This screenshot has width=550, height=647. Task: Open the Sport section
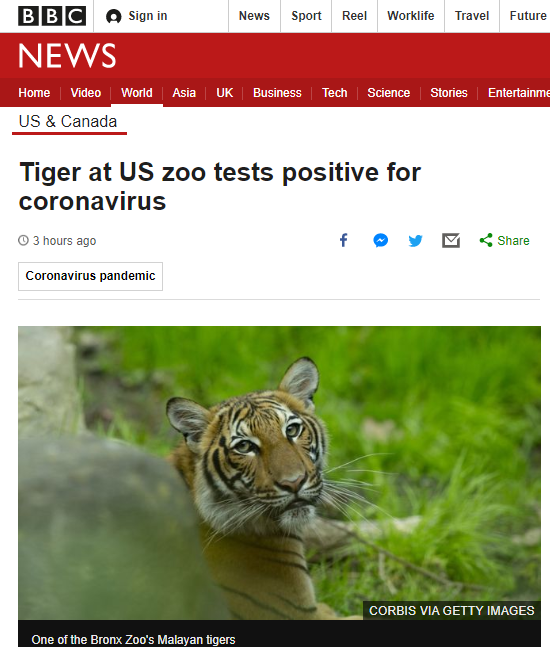306,16
